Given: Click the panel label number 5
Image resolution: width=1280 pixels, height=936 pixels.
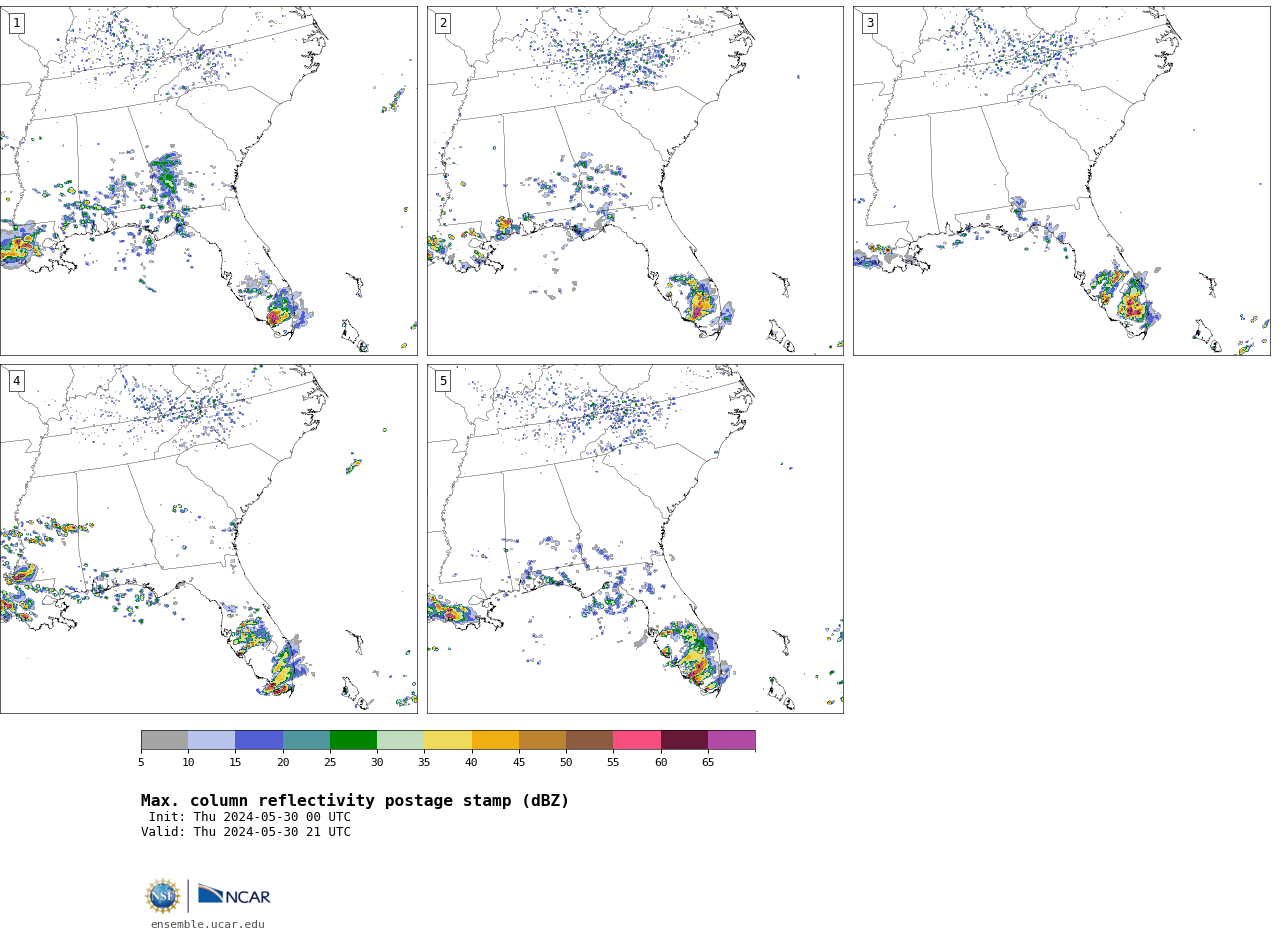Looking at the screenshot, I should (x=443, y=381).
